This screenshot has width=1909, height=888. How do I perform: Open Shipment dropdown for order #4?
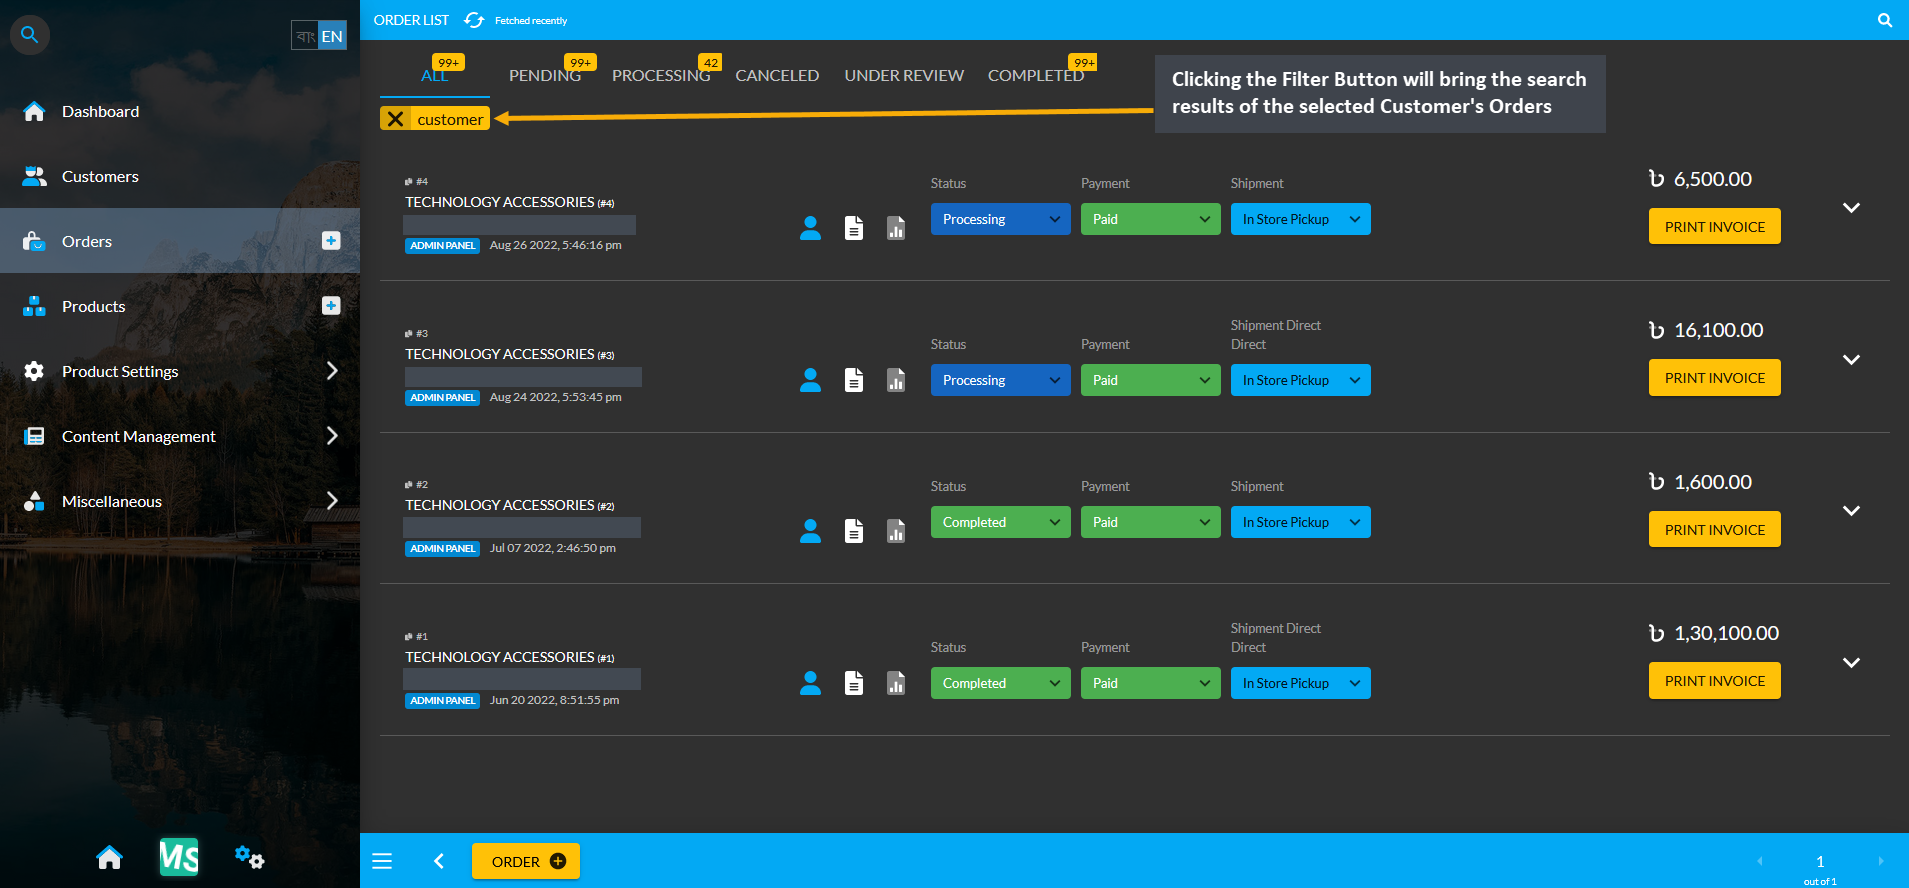pyautogui.click(x=1301, y=219)
